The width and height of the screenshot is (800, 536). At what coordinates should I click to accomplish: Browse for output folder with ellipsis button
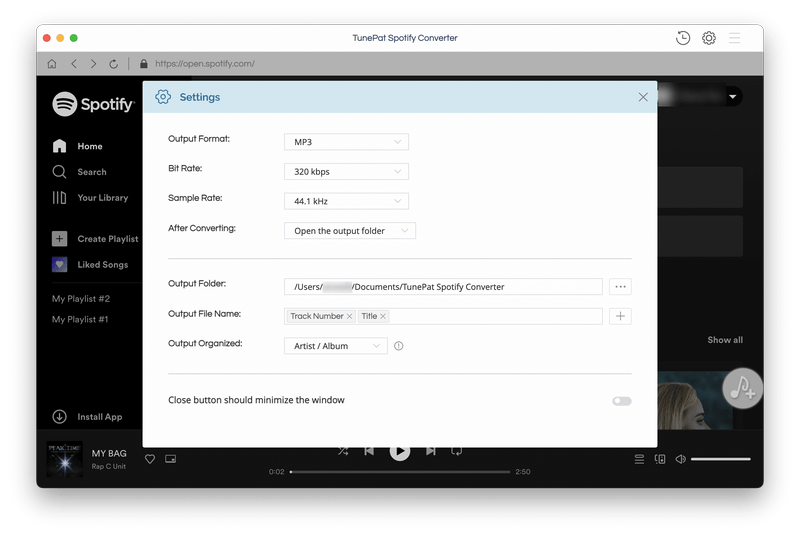pyautogui.click(x=620, y=287)
